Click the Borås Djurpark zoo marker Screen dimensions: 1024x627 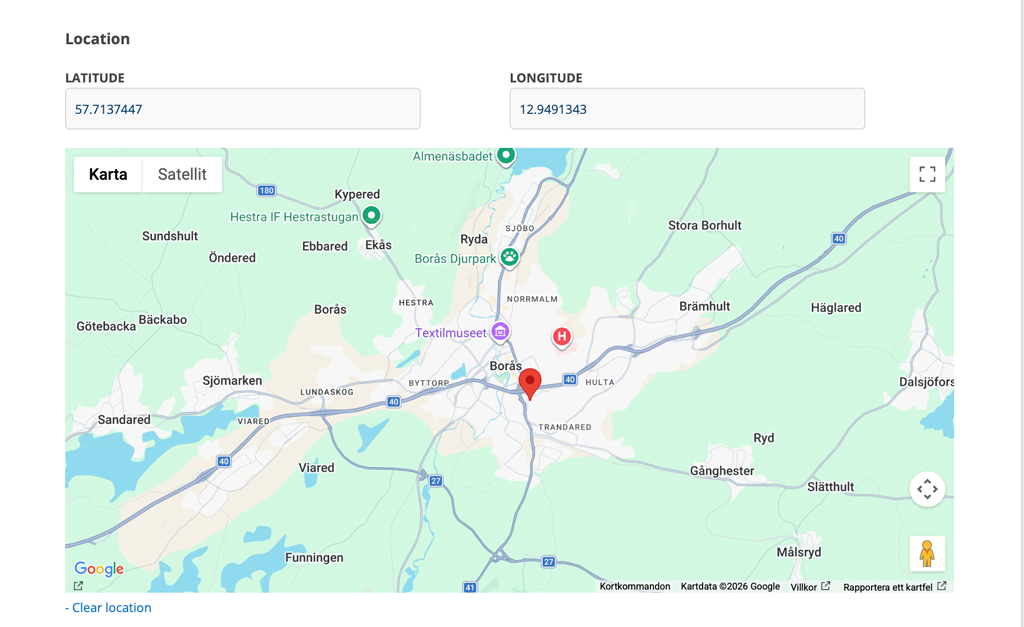coord(510,257)
